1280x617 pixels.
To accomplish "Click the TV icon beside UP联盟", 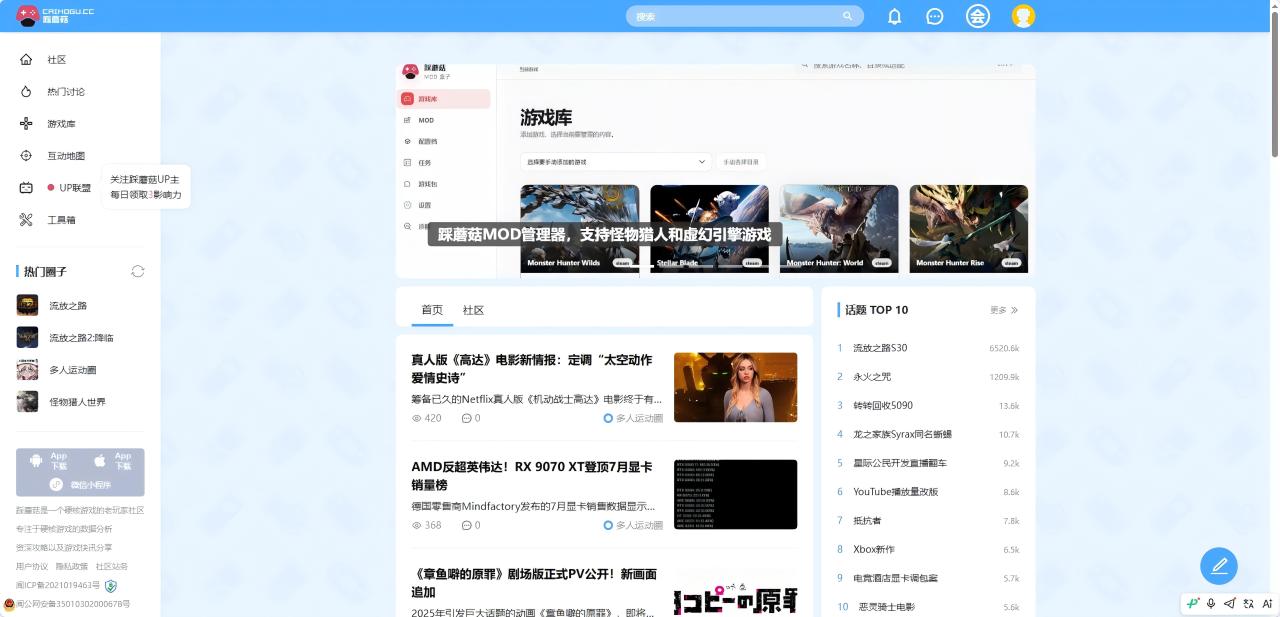I will click(26, 188).
